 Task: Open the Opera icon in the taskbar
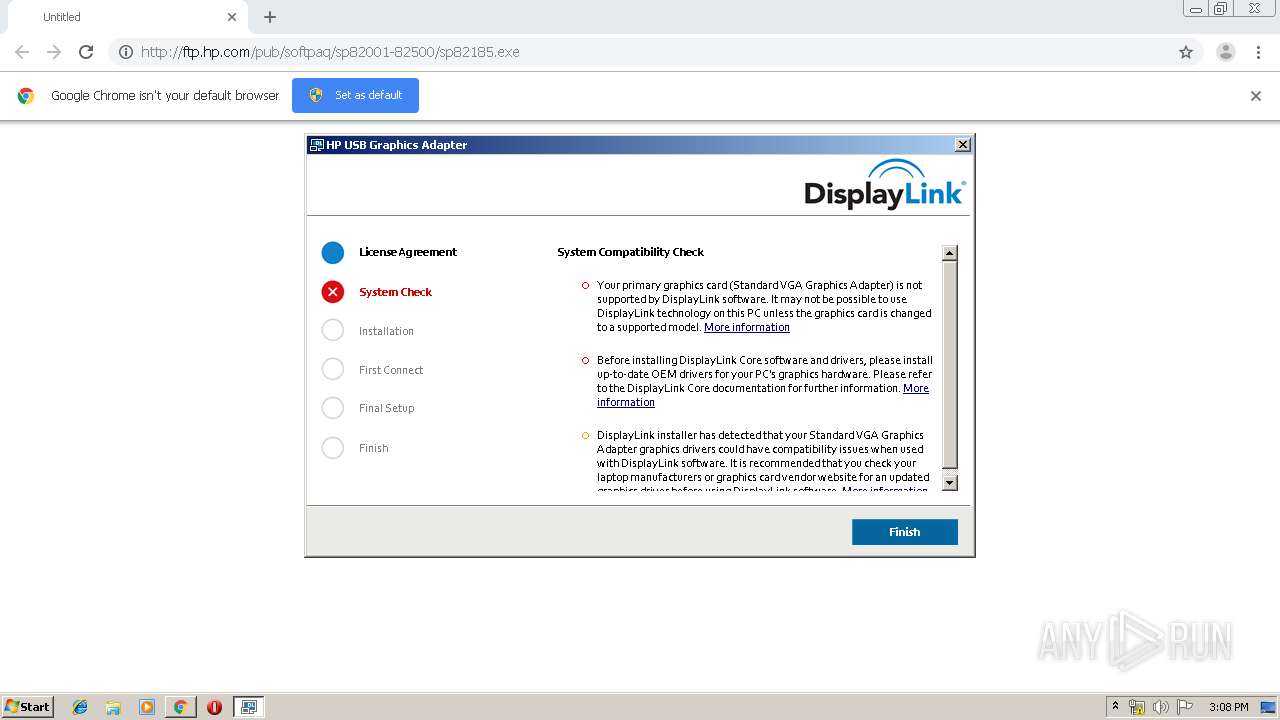click(x=214, y=707)
